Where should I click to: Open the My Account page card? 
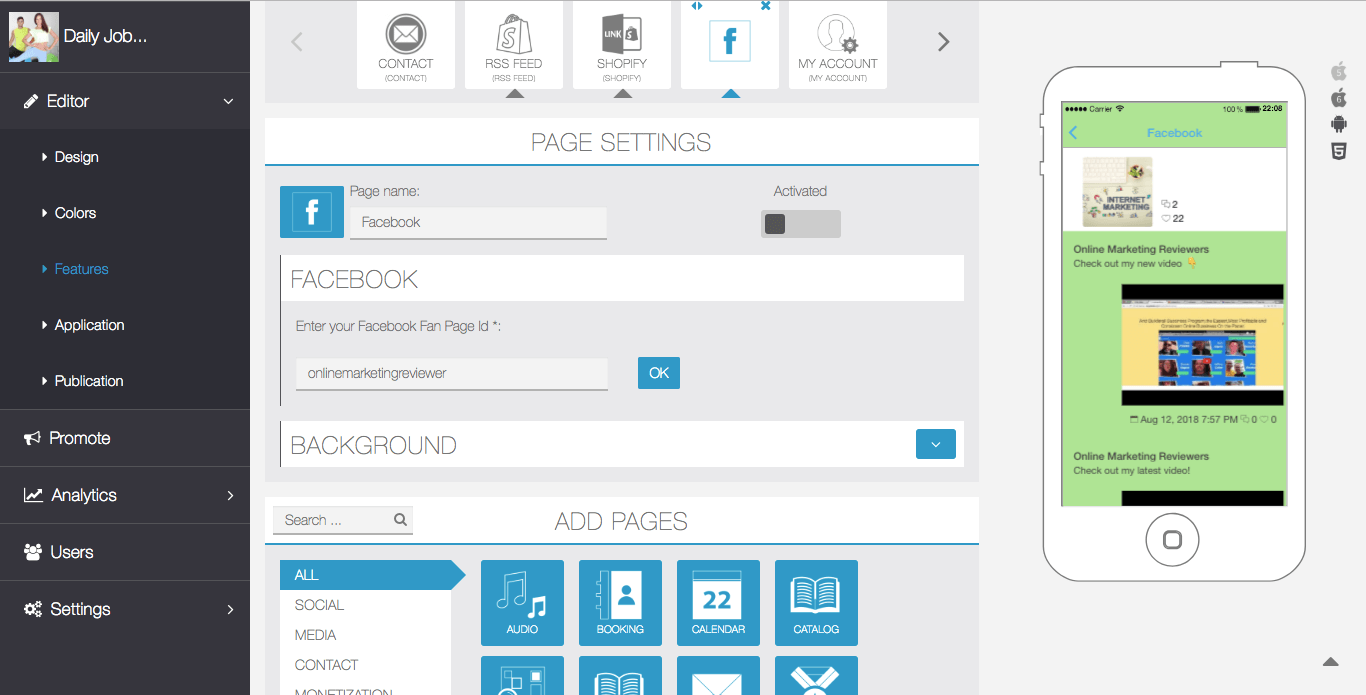pos(838,45)
